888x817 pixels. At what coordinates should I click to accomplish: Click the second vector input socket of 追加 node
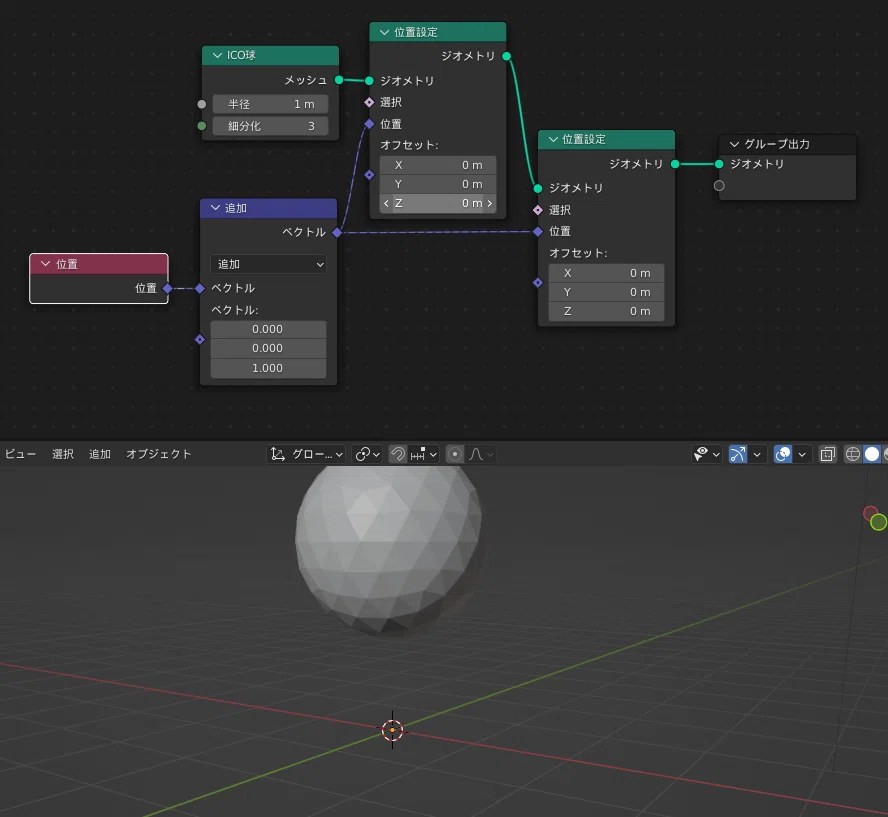click(200, 339)
